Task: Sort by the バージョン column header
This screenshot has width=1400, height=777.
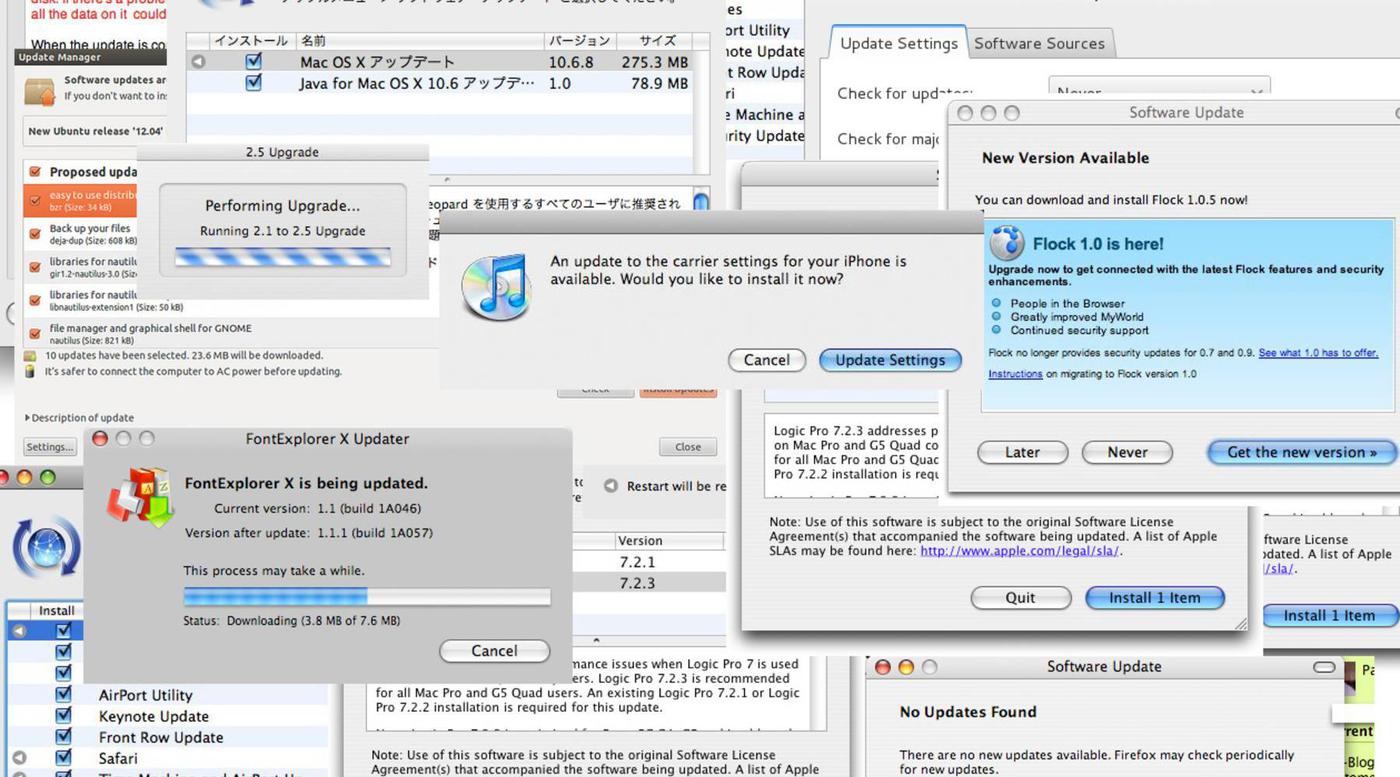Action: 579,41
